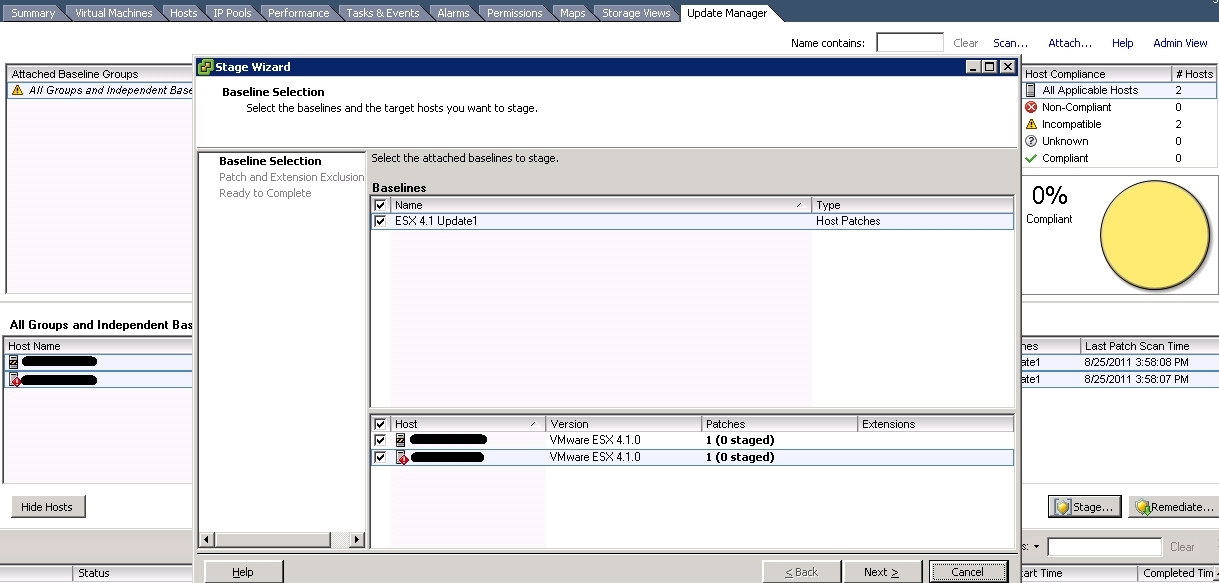1219x583 pixels.
Task: Click the green Compliant checkmark icon
Action: point(1031,158)
